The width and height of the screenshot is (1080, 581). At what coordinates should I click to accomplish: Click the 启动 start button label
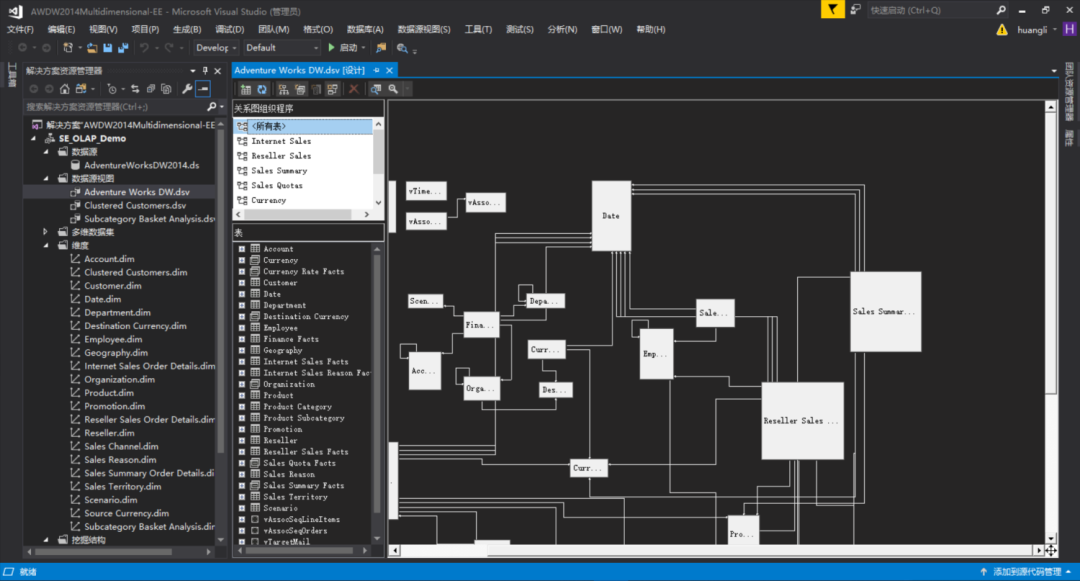[349, 48]
